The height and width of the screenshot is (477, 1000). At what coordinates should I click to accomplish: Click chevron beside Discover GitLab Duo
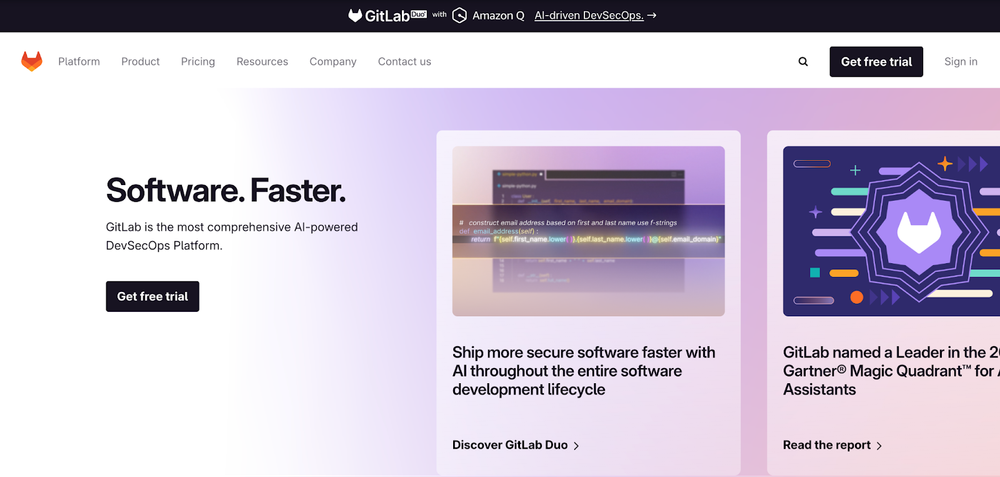(577, 446)
